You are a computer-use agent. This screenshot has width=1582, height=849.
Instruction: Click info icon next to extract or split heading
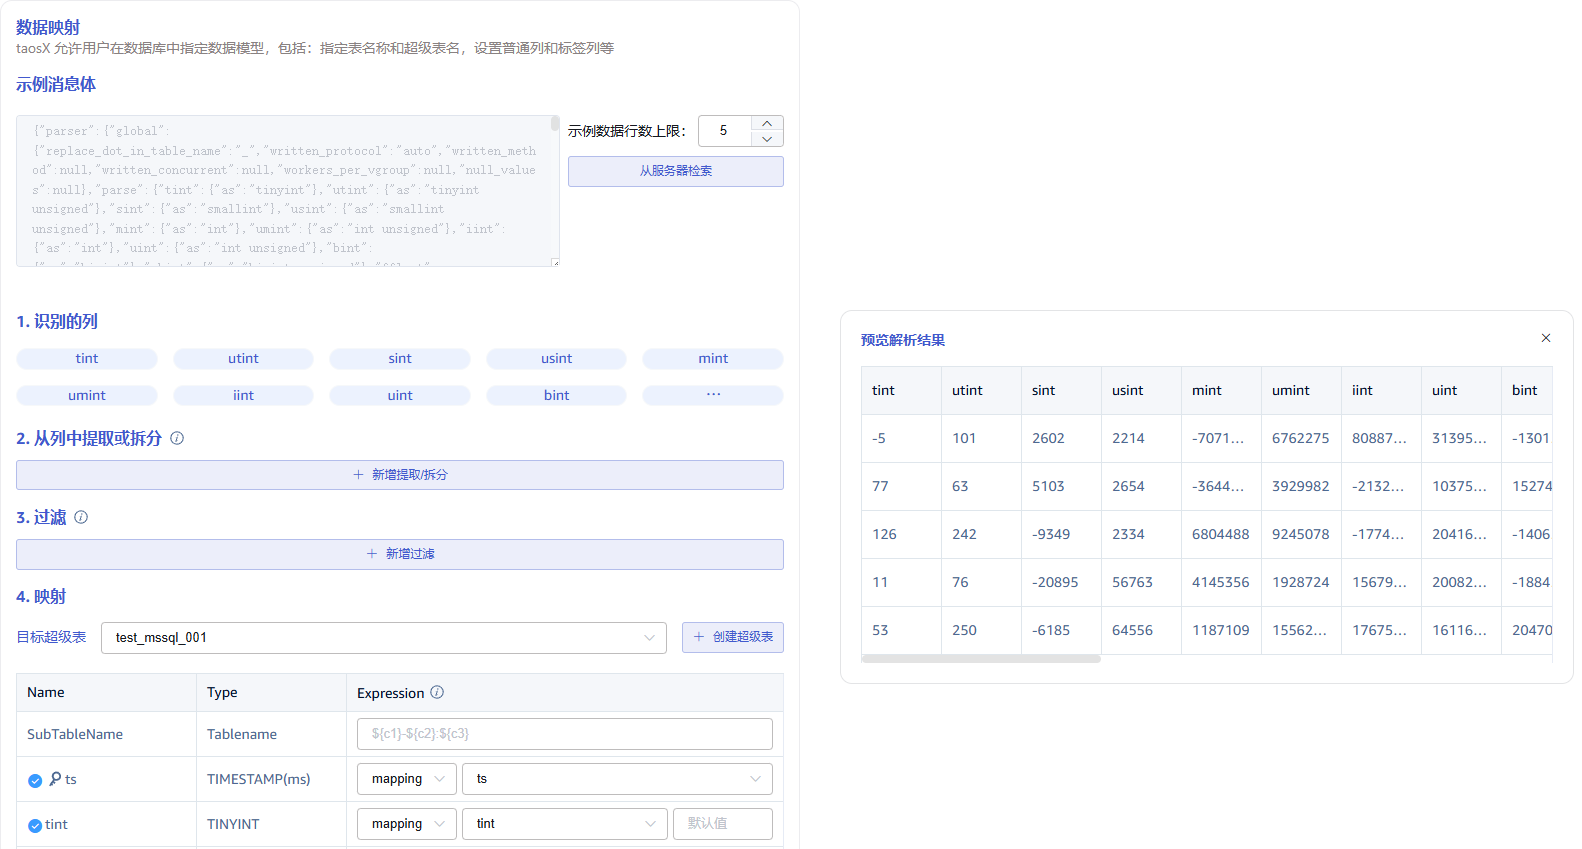pyautogui.click(x=177, y=438)
